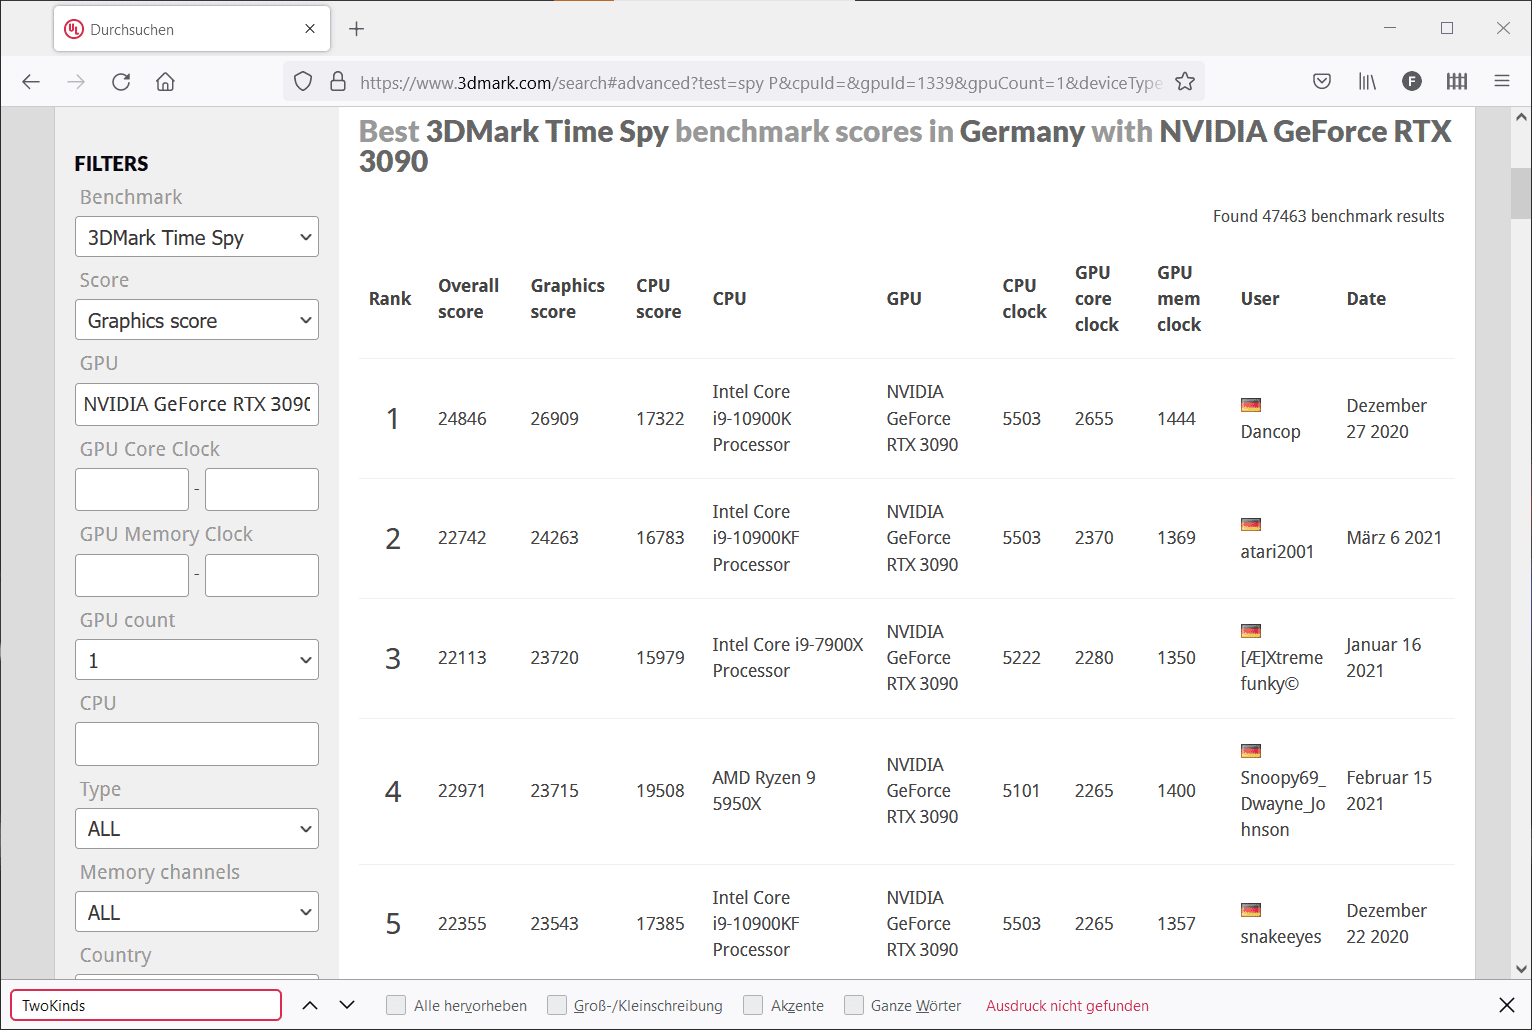This screenshot has width=1532, height=1030.
Task: Click the CPU score column header
Action: coord(658,299)
